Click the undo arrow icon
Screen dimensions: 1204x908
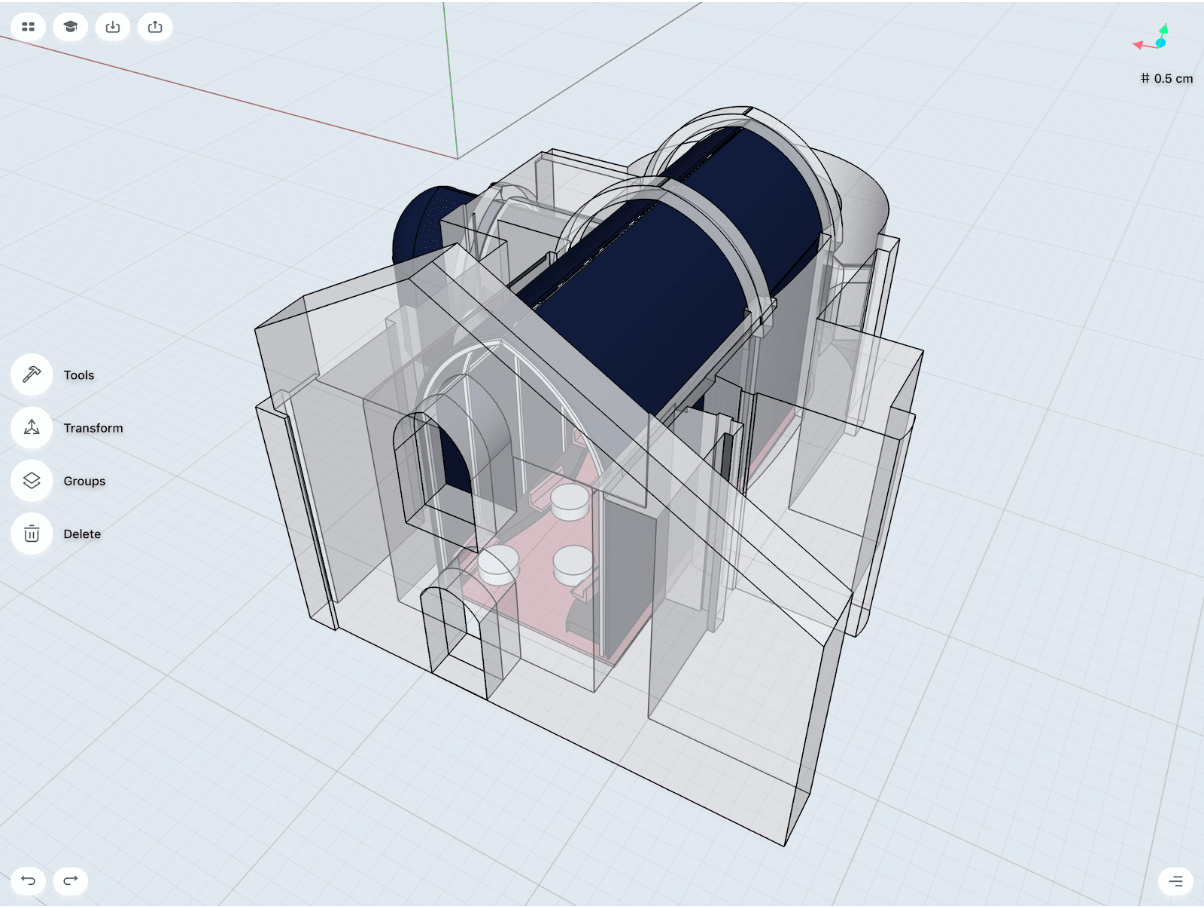(x=28, y=881)
